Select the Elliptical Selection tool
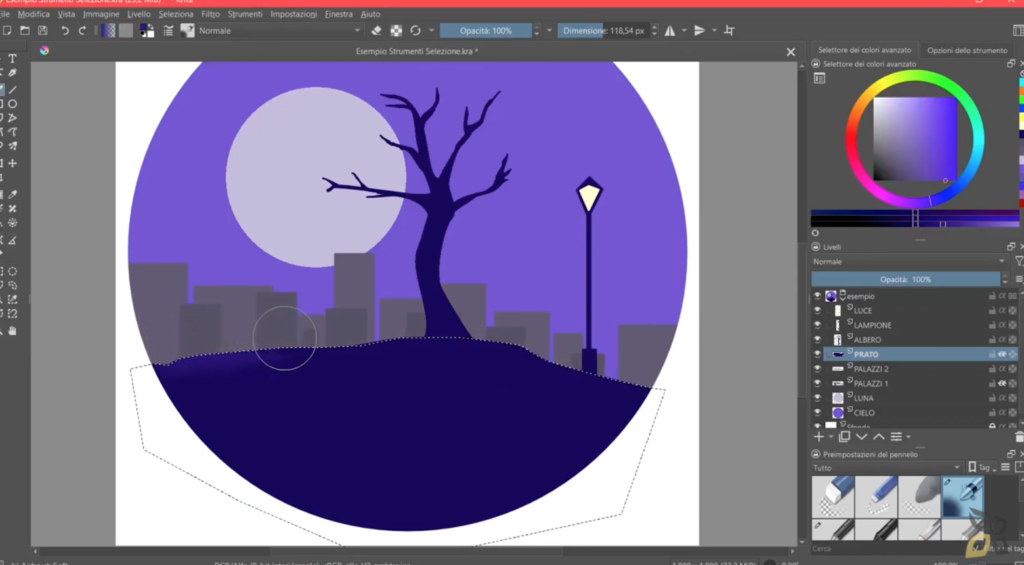This screenshot has height=565, width=1024. click(12, 271)
